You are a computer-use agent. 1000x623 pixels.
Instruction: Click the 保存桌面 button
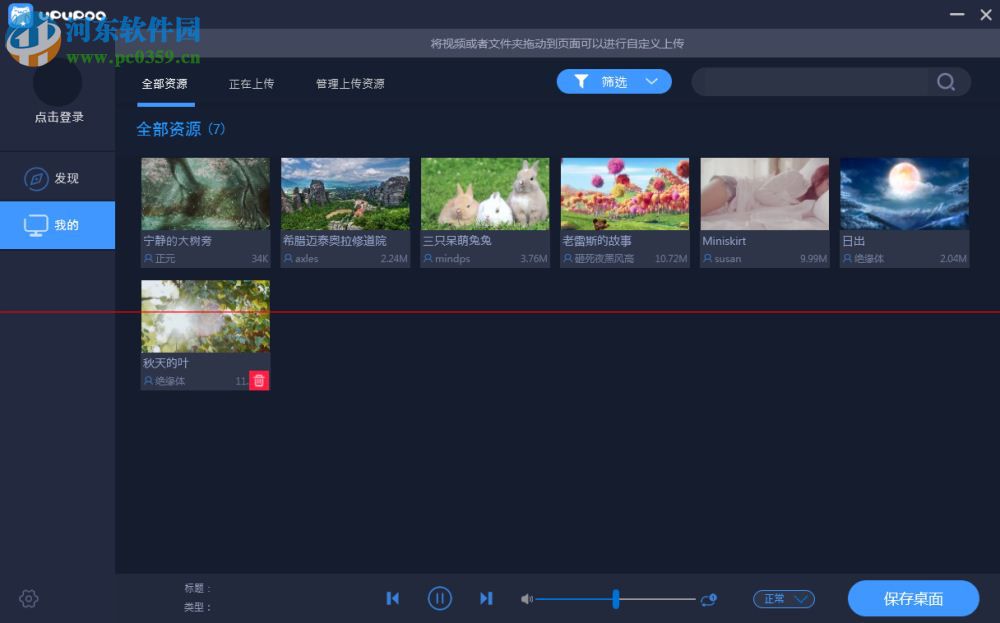click(x=913, y=598)
